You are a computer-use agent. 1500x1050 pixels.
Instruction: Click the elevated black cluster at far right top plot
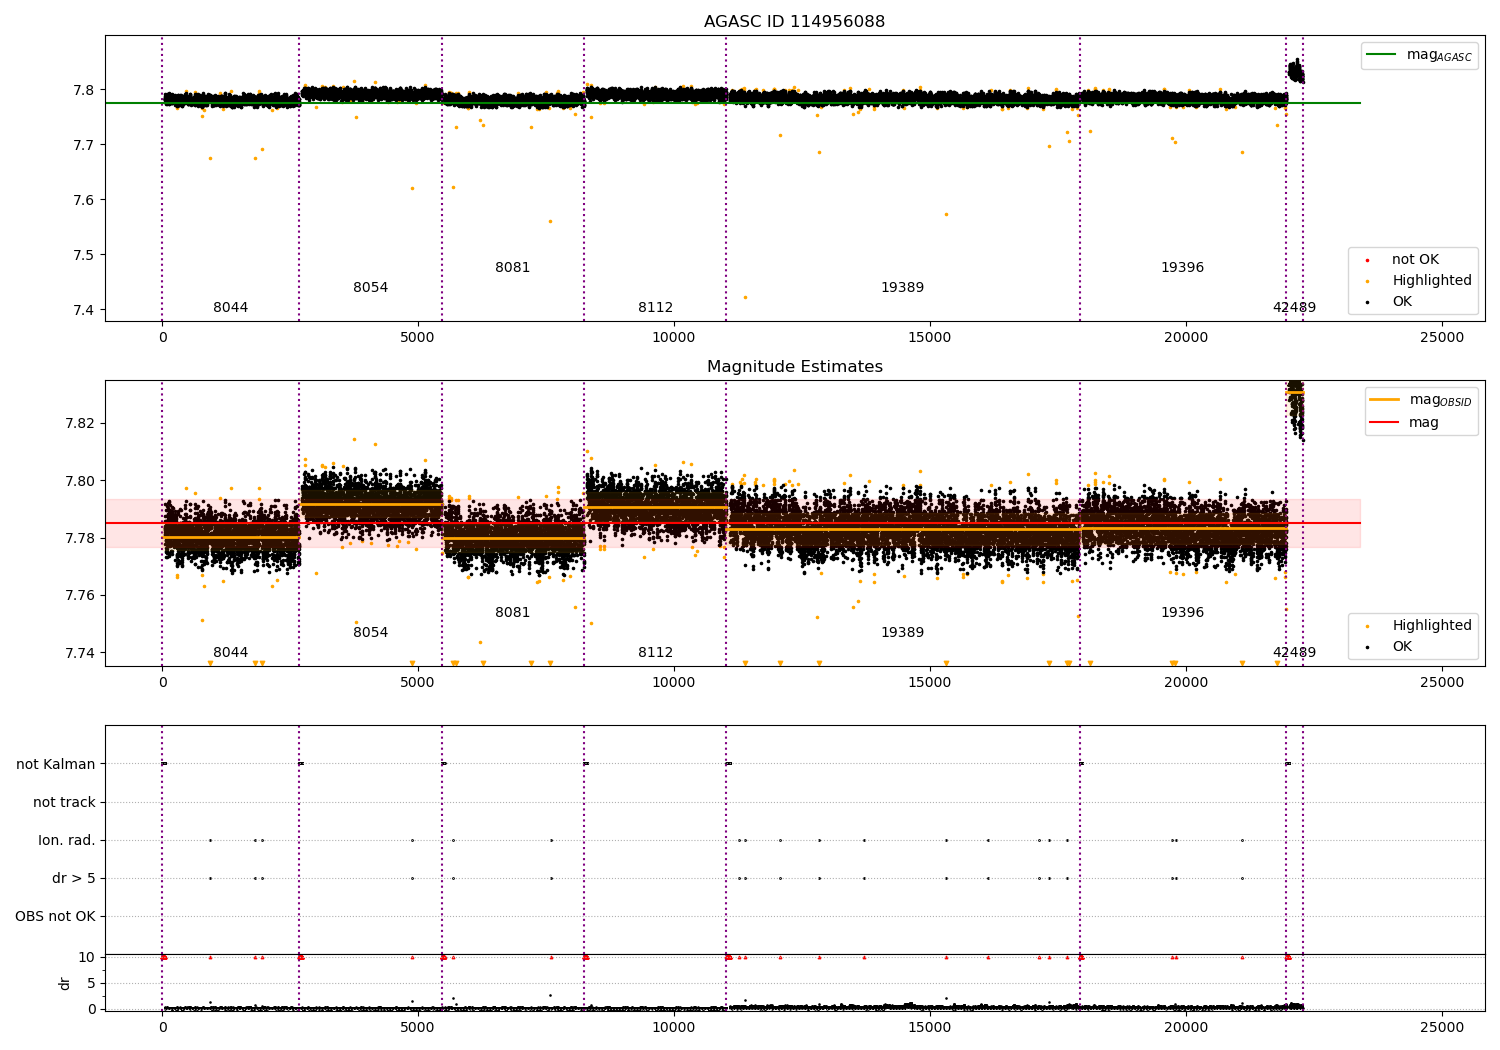1295,71
